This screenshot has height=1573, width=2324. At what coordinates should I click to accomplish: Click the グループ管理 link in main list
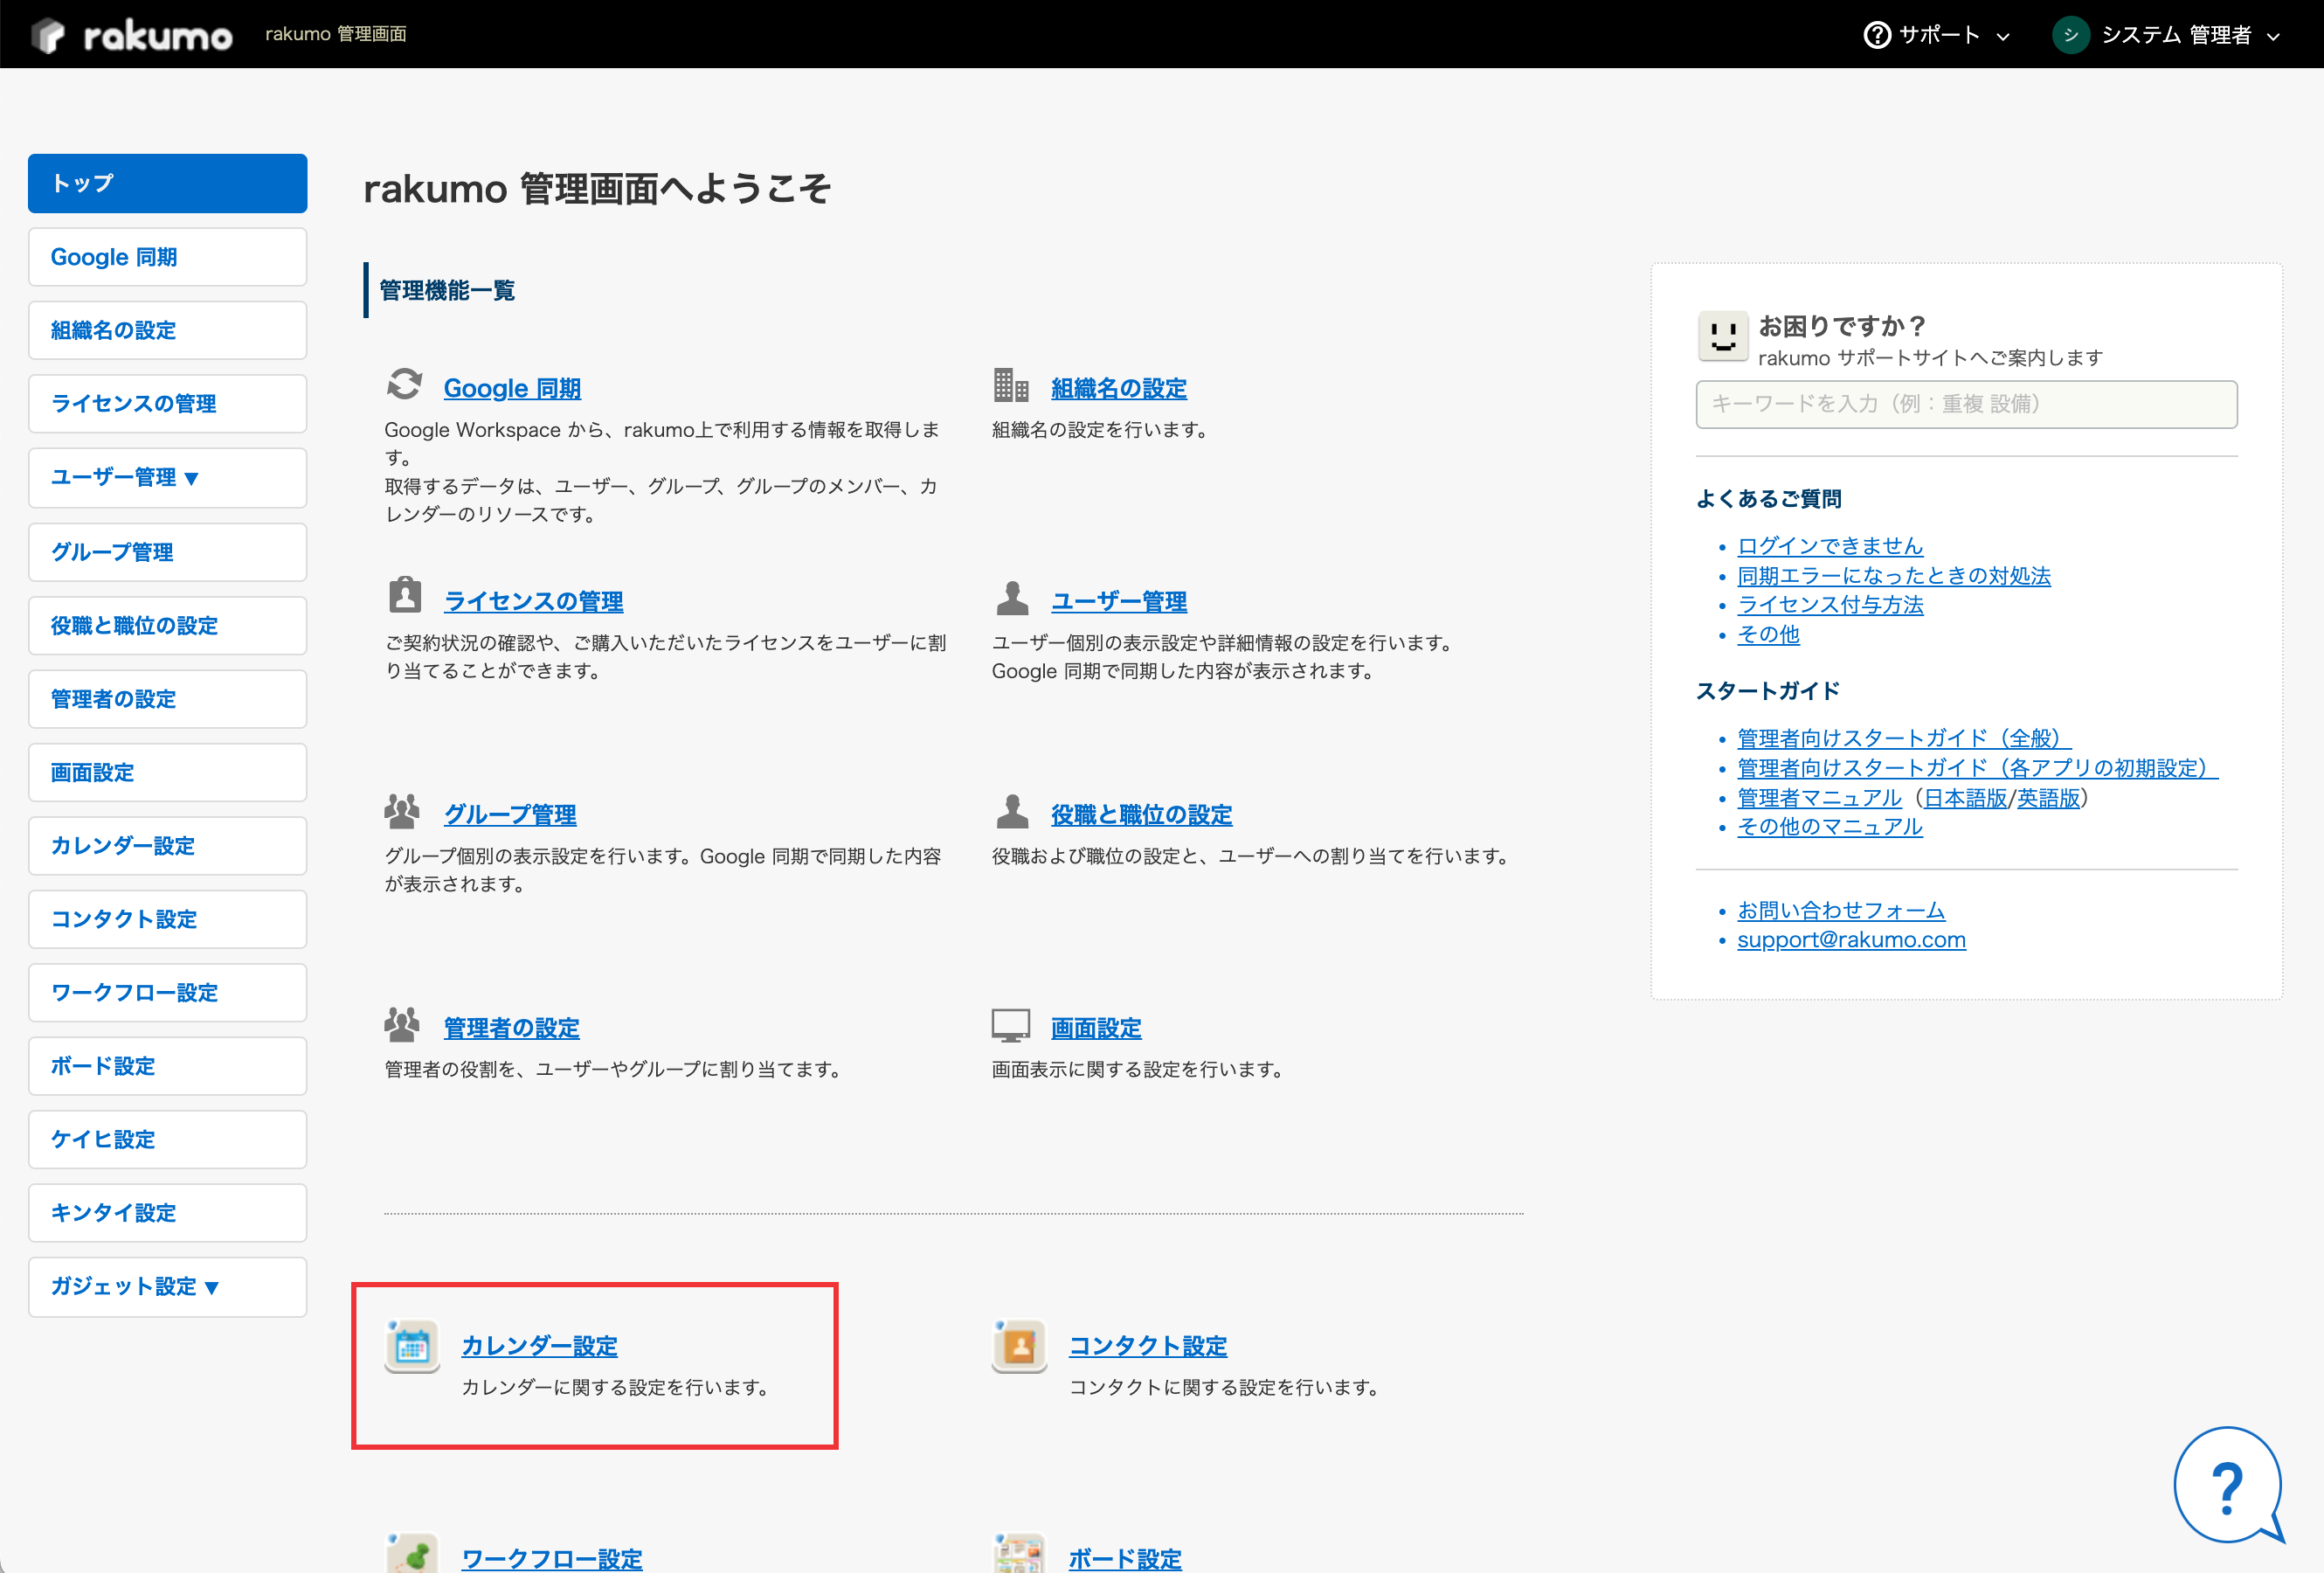tap(510, 814)
